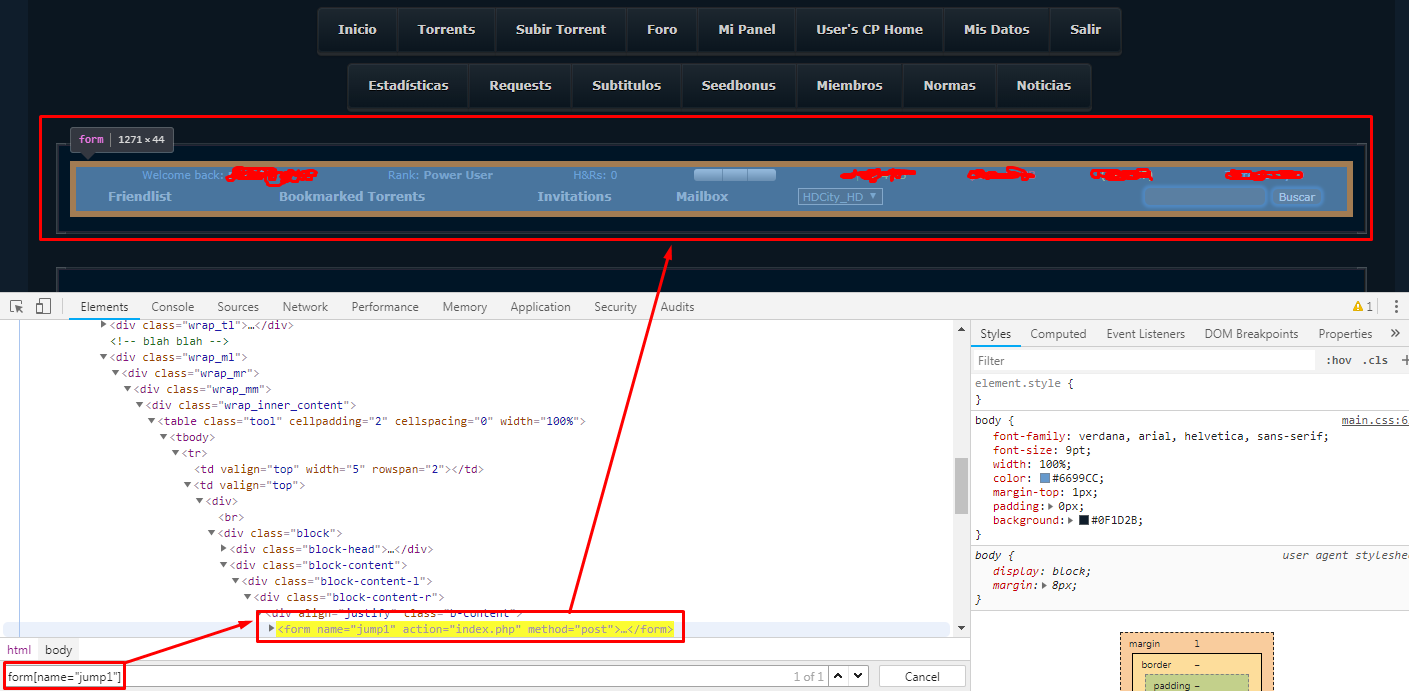This screenshot has width=1409, height=691.
Task: Open the Normas page
Action: [x=949, y=86]
